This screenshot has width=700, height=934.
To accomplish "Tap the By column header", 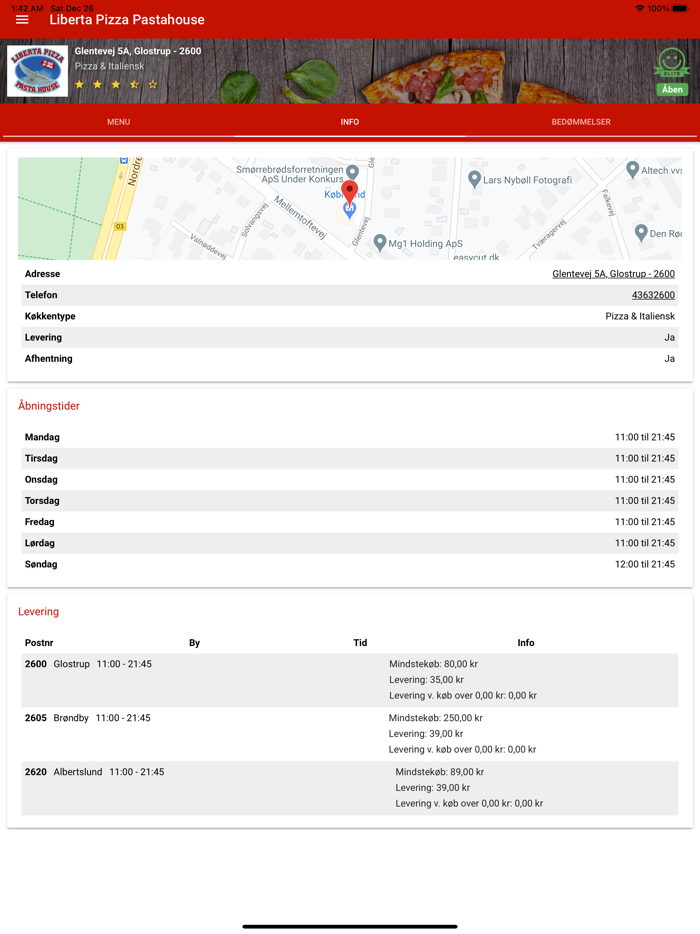I will coord(194,643).
